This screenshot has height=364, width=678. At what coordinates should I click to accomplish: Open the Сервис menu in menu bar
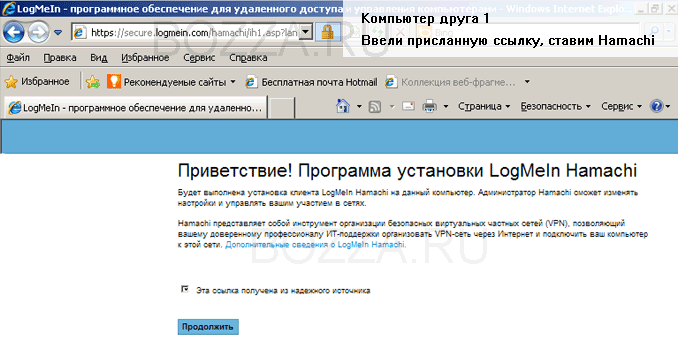pos(199,57)
